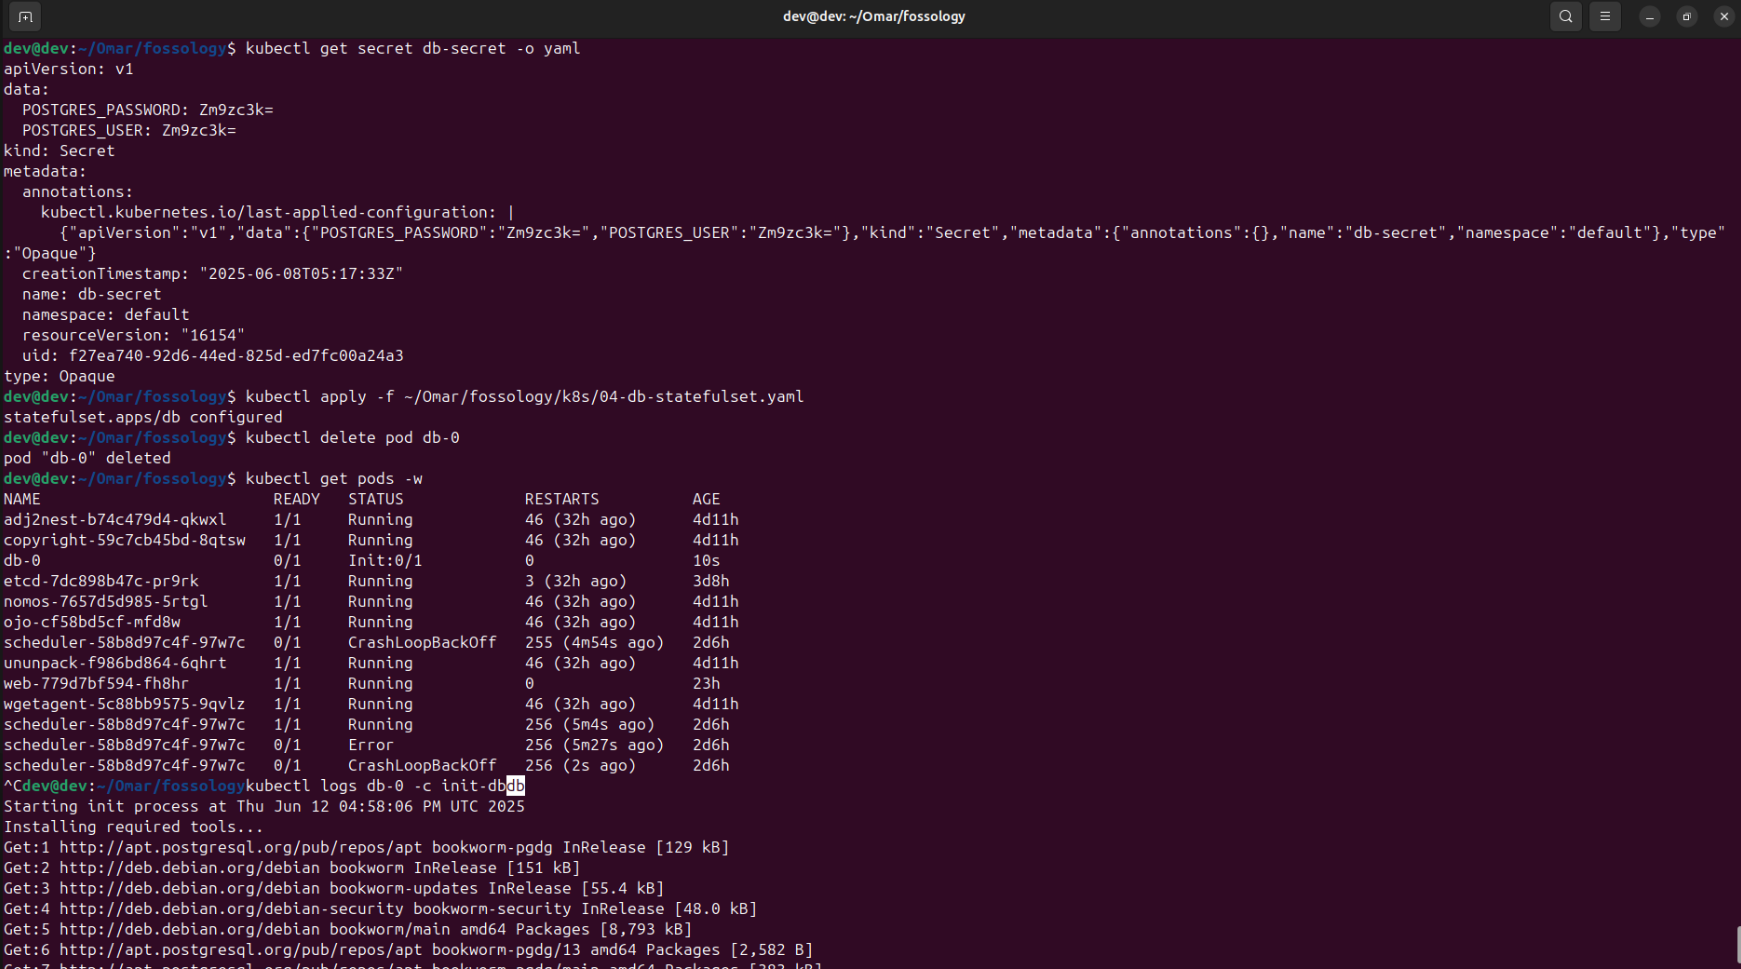Click pod name etcd-7dc898b47c-pr9rk
1741x969 pixels.
tap(101, 581)
